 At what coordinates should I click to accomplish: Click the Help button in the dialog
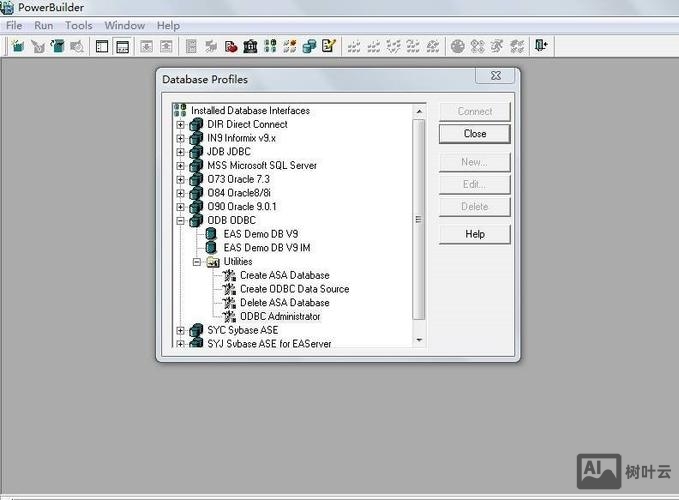click(x=475, y=234)
